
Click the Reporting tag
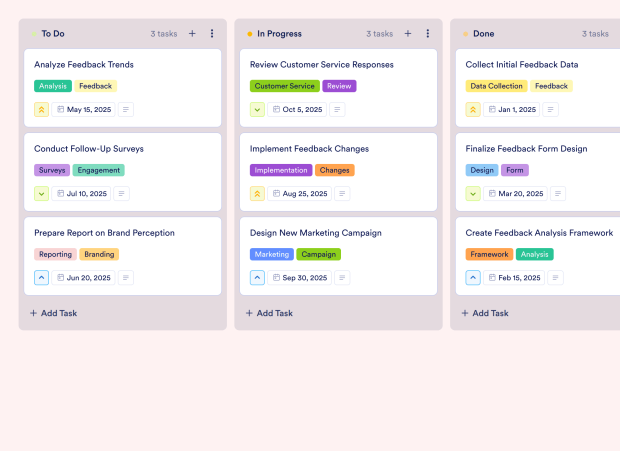tap(55, 255)
